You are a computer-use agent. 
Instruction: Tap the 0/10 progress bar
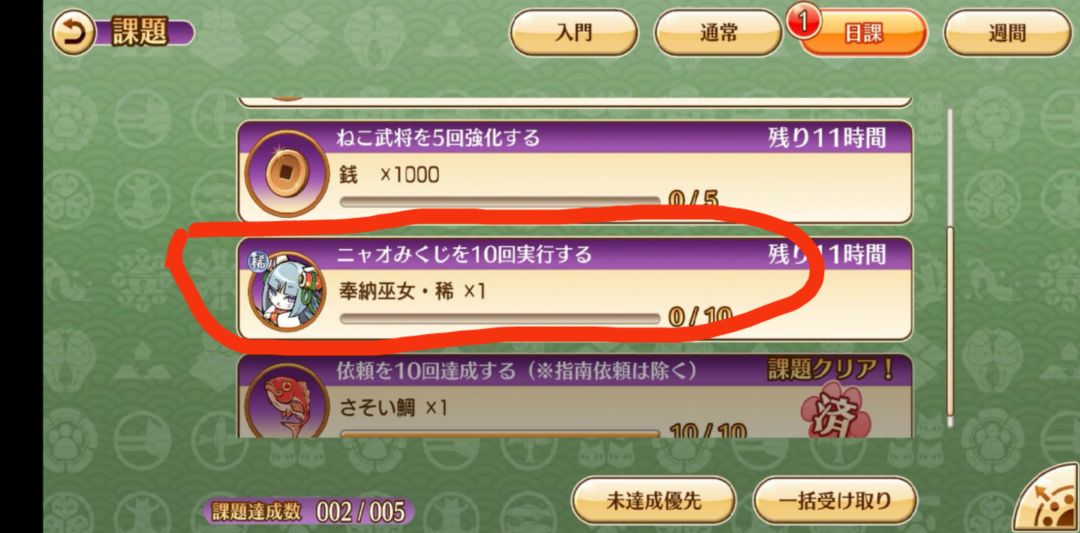point(499,318)
